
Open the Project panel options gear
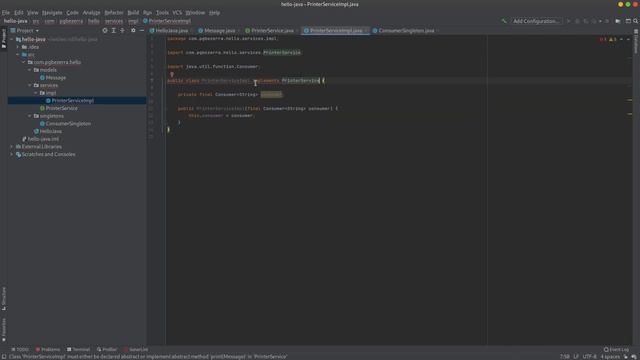pyautogui.click(x=133, y=30)
